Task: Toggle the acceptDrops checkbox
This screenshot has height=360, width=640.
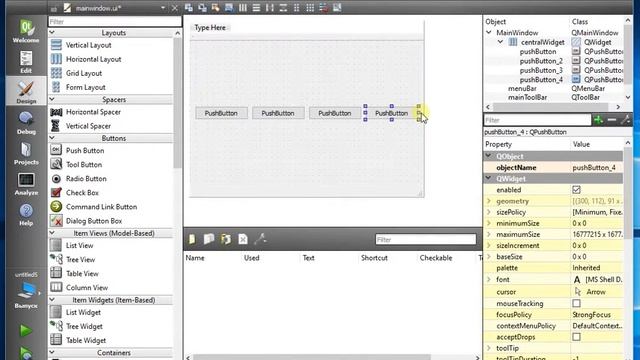Action: (x=576, y=337)
